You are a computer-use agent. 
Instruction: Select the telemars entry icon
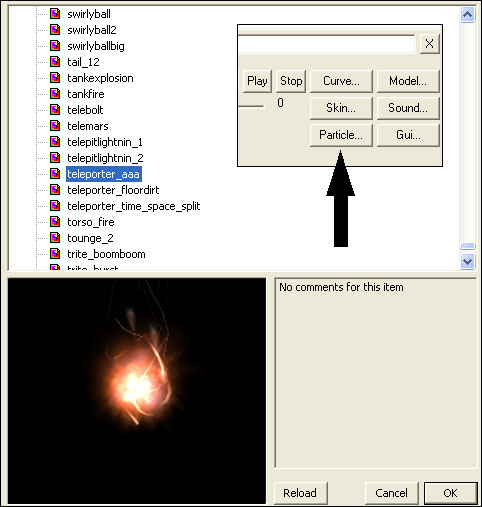[x=55, y=126]
